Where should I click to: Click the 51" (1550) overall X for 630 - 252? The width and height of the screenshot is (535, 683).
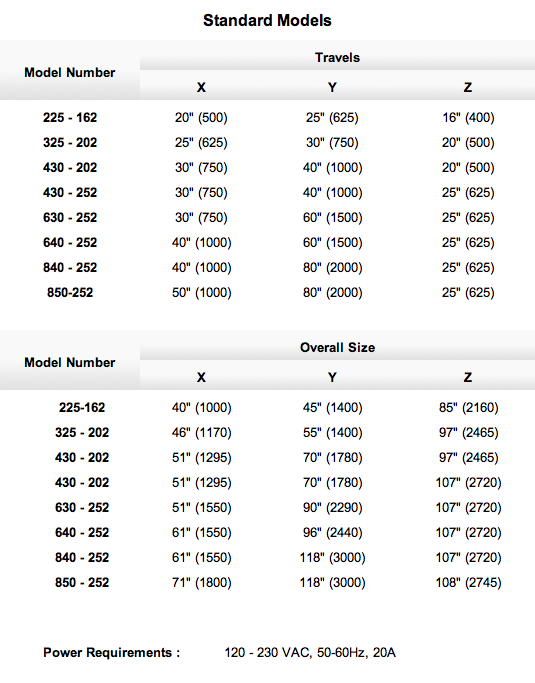pos(201,507)
